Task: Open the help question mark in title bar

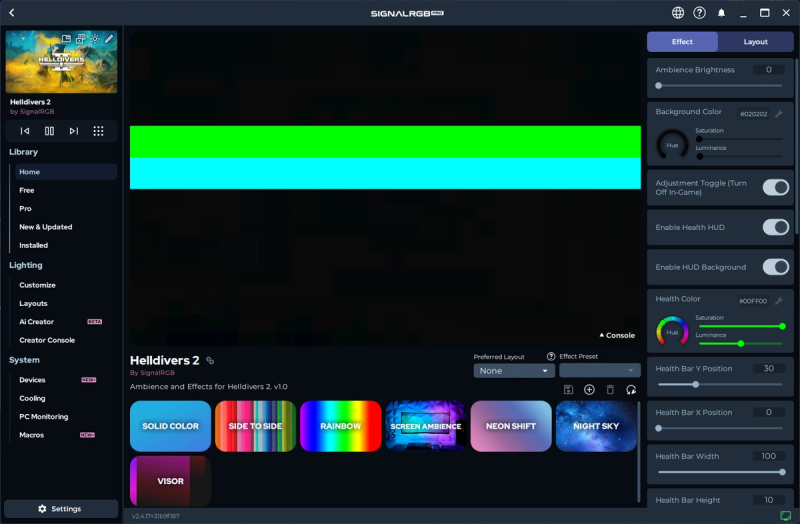Action: (x=699, y=13)
